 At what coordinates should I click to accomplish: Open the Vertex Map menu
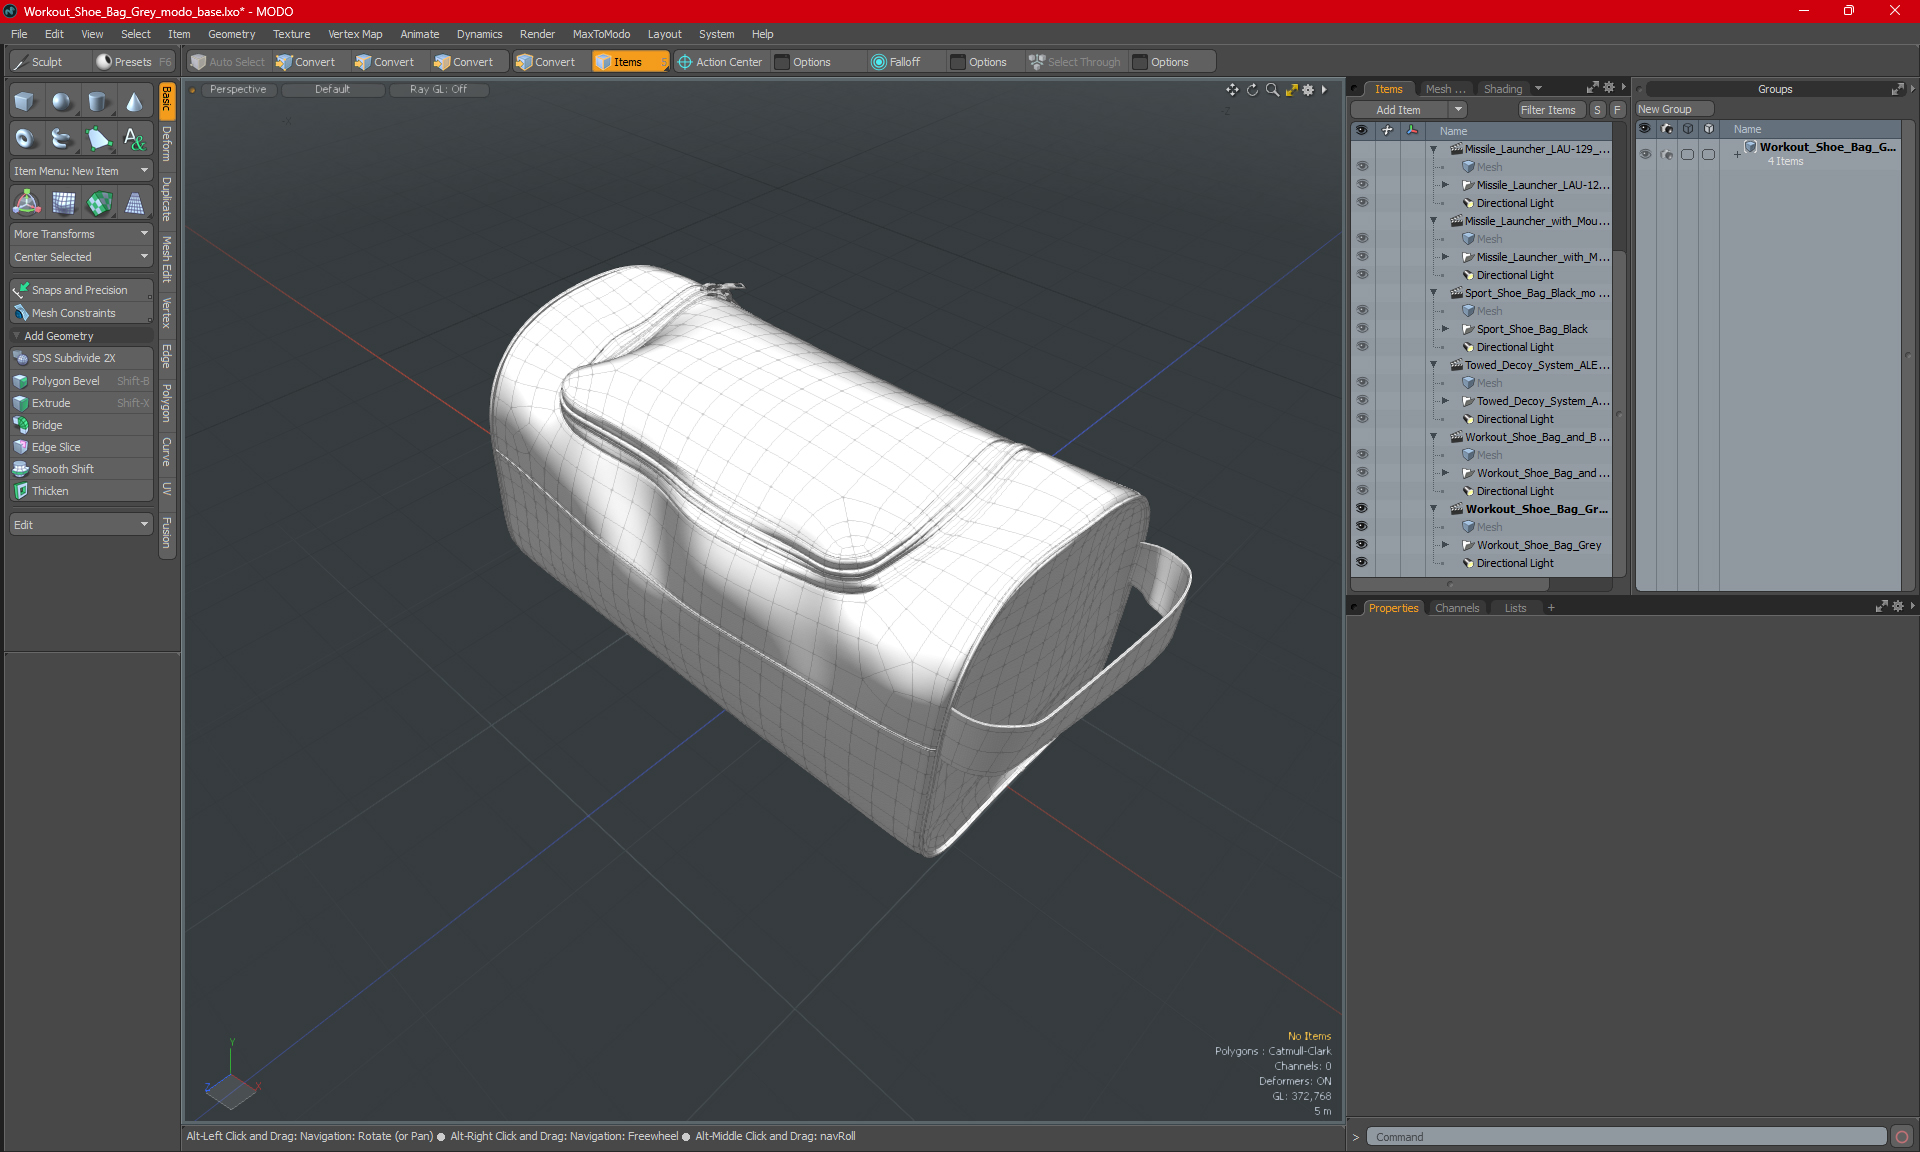354,34
